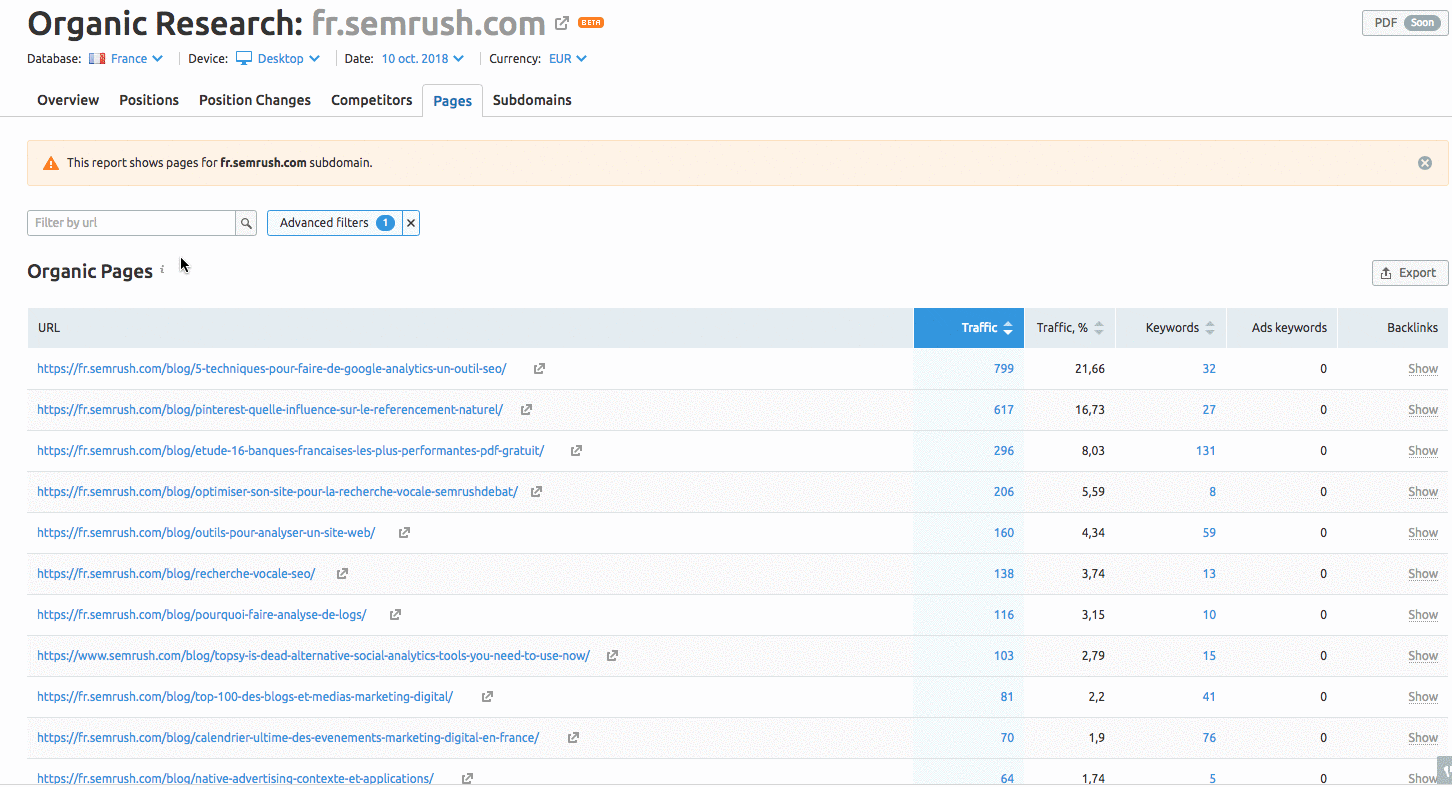Switch to the Overview tab
1452x787 pixels.
point(68,100)
